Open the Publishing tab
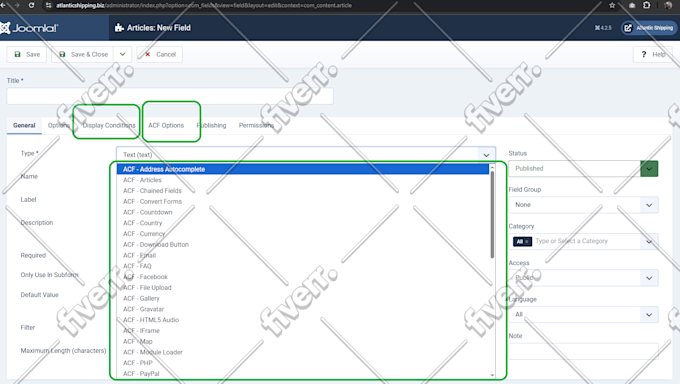680x384 pixels. pos(211,125)
